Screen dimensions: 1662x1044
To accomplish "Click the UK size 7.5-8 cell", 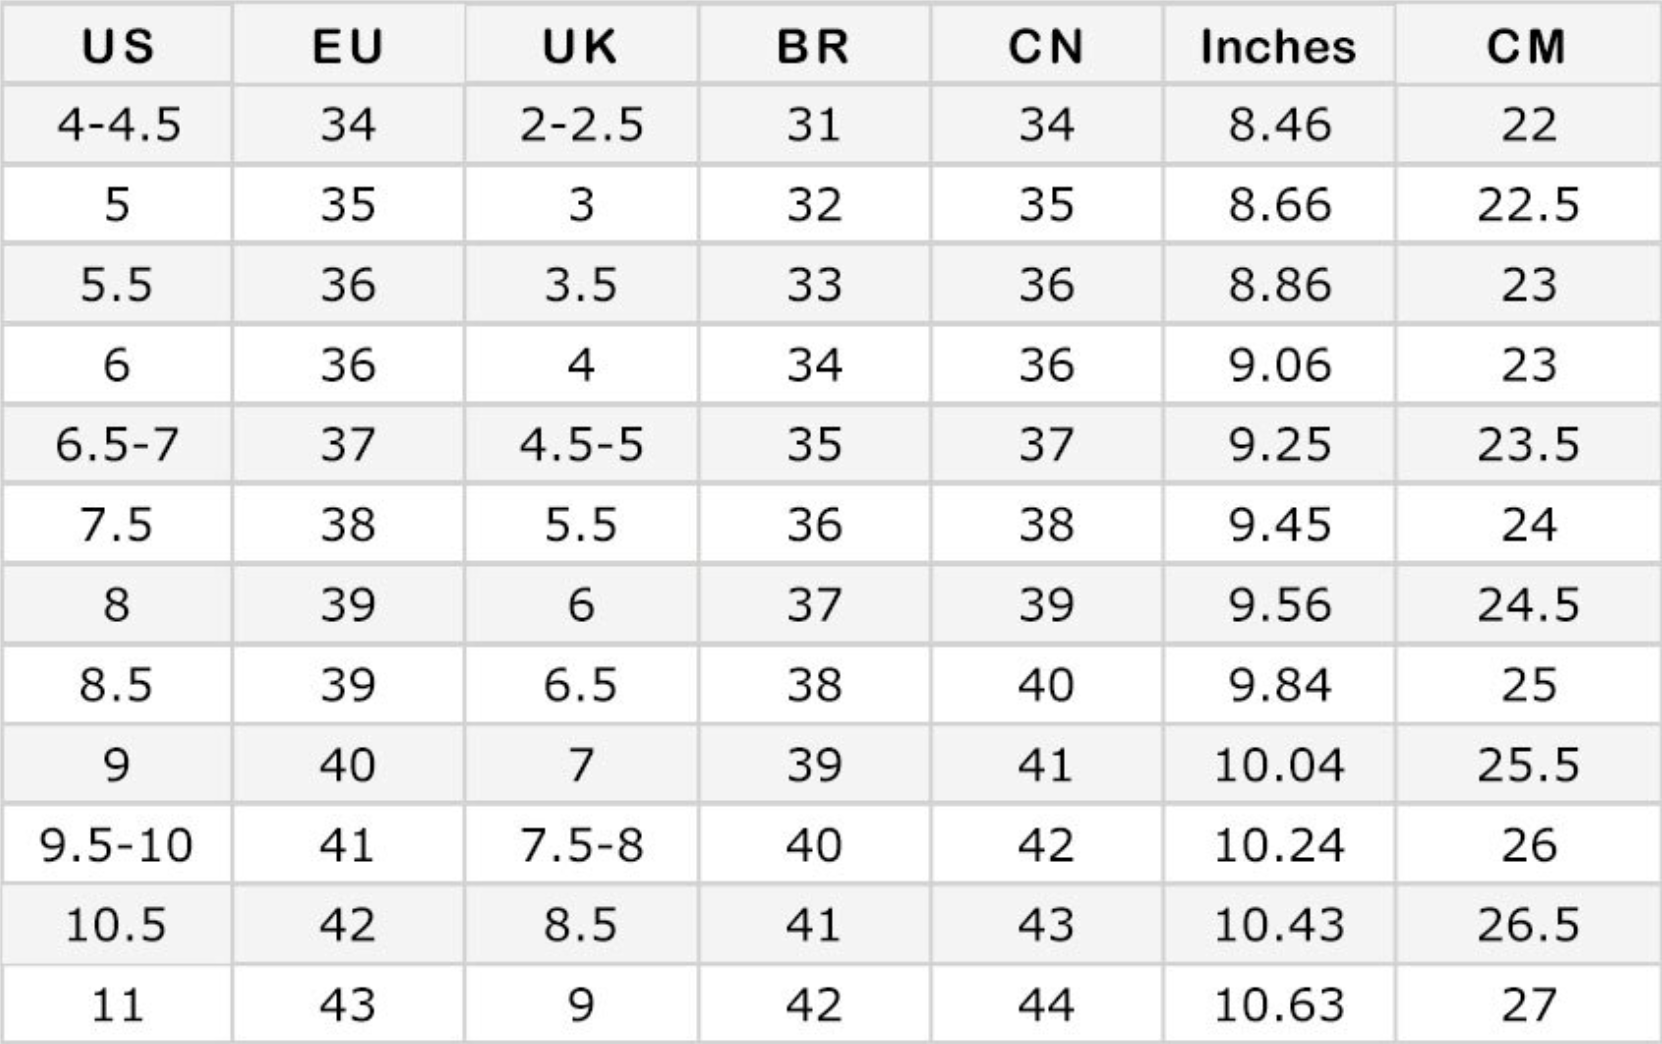I will 581,845.
